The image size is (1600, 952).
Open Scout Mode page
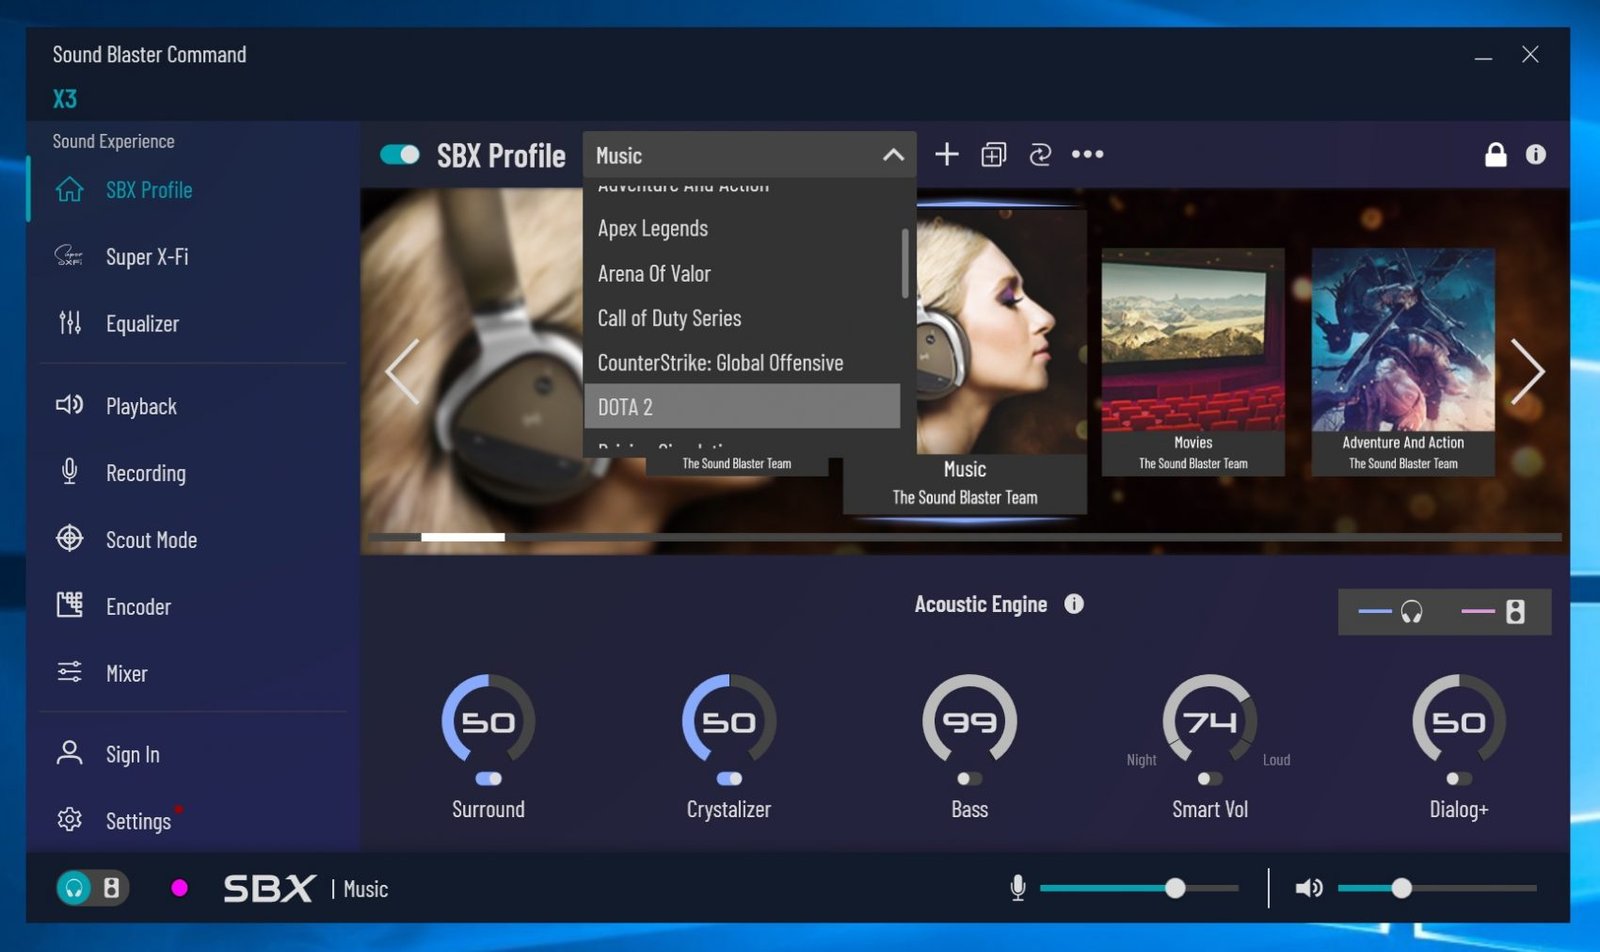click(151, 540)
